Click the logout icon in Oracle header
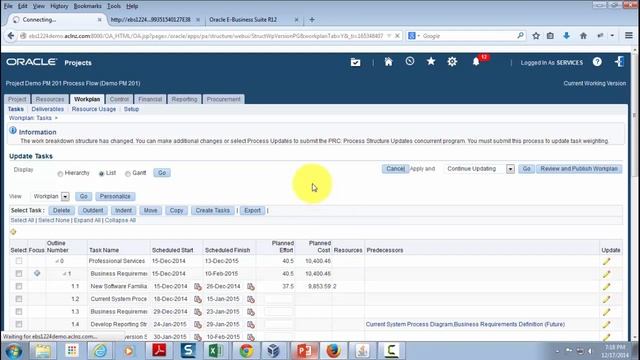Screen dimensions: 640x360 (619, 62)
